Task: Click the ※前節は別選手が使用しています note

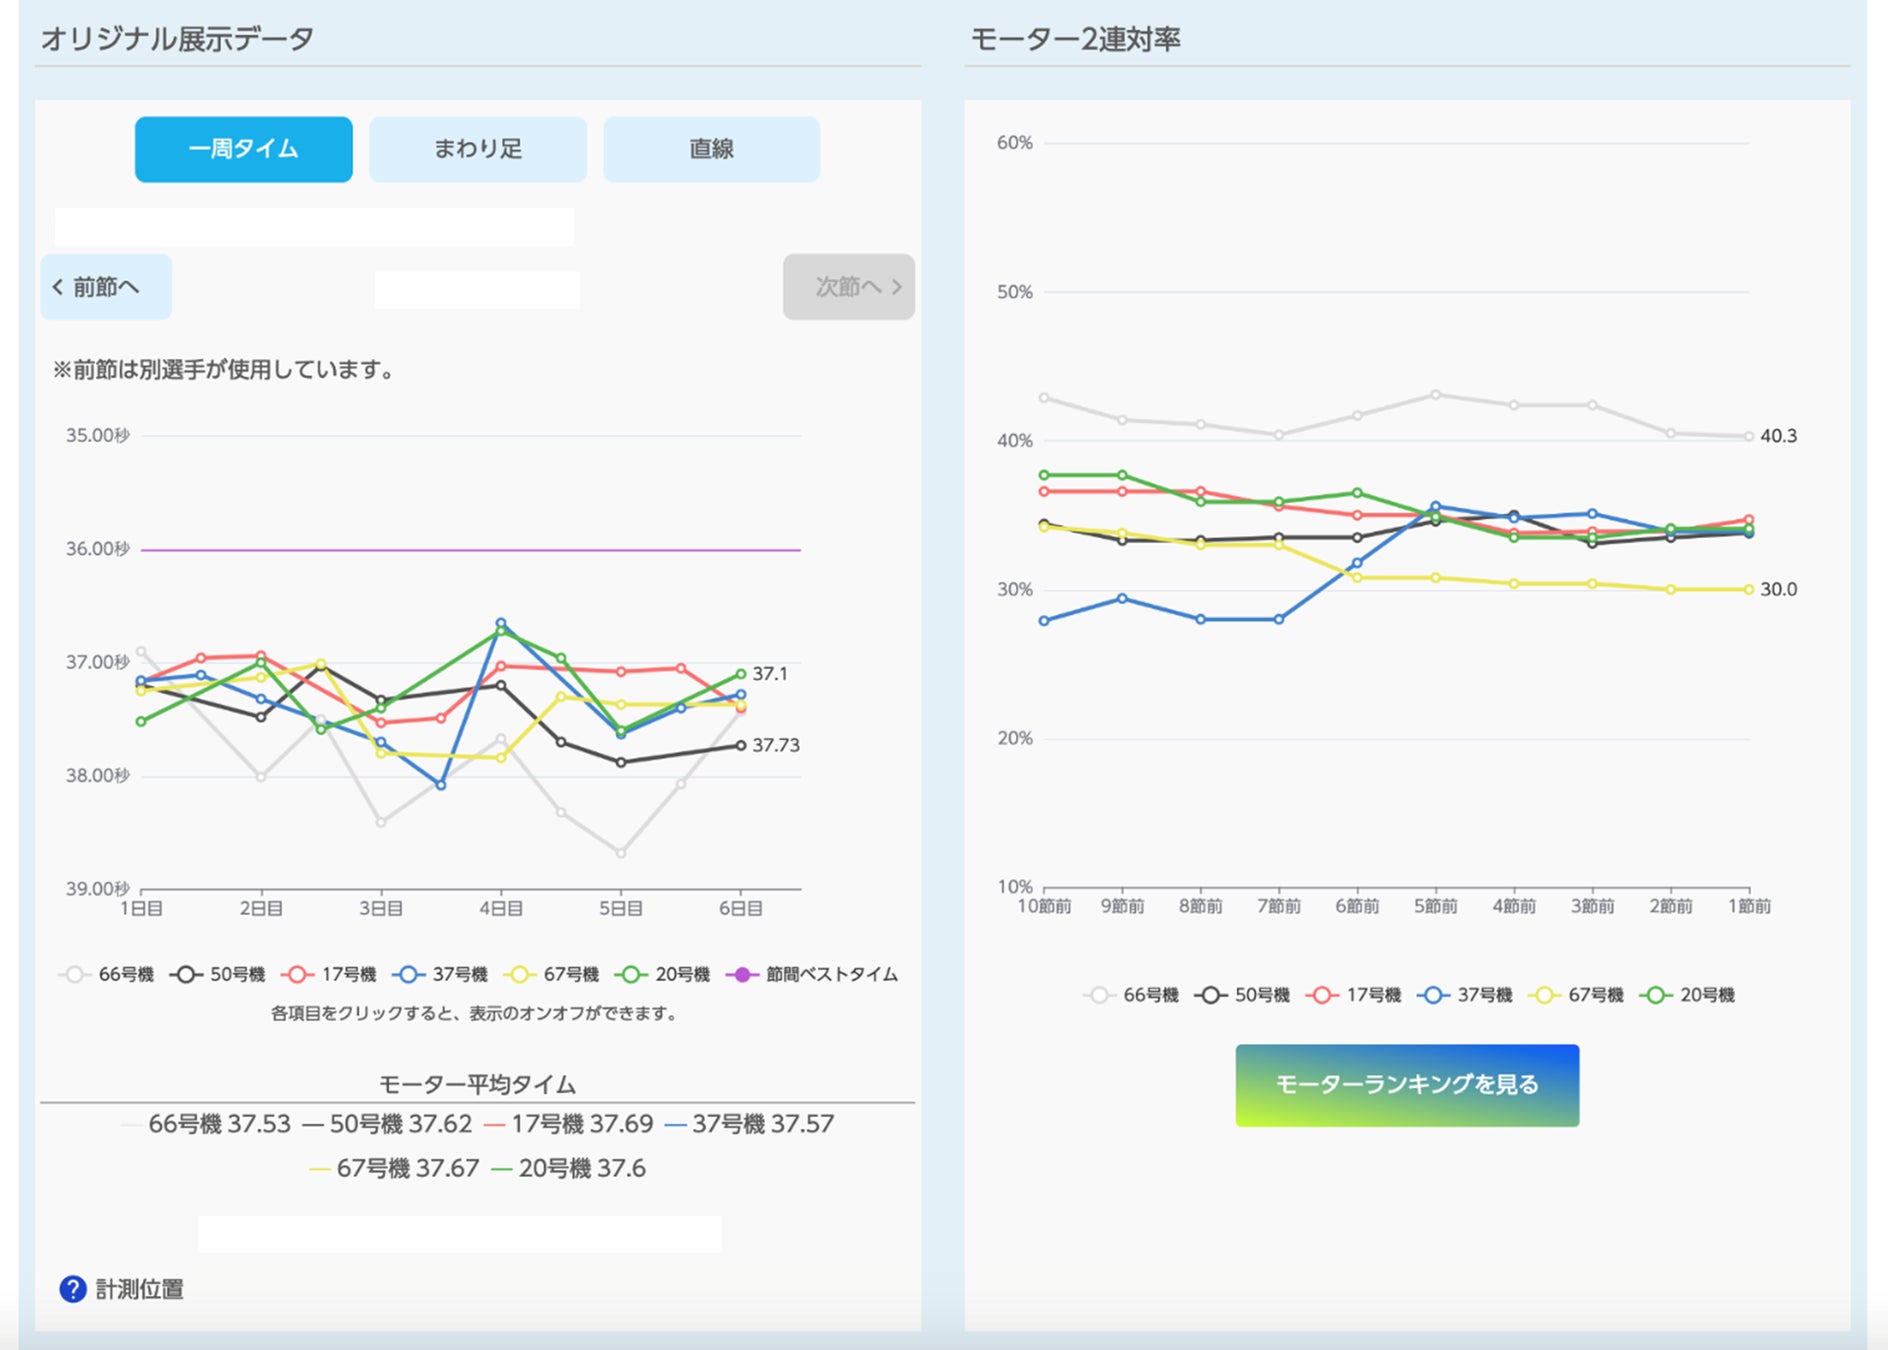Action: 225,370
